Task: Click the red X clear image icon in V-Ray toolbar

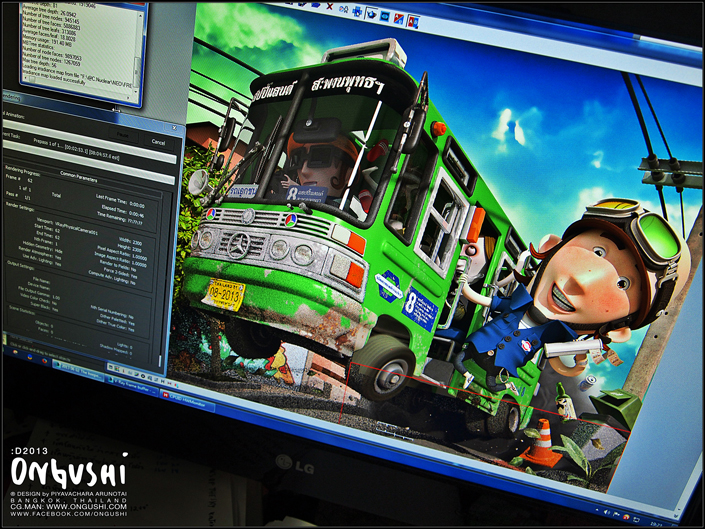Action: (x=330, y=6)
